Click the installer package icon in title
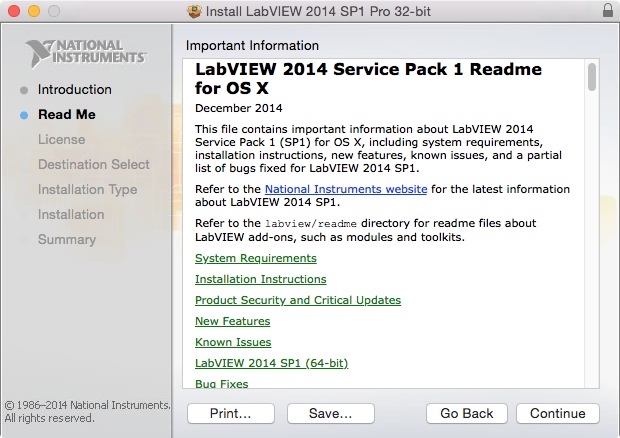Screen dimensions: 620x438 click(x=194, y=11)
